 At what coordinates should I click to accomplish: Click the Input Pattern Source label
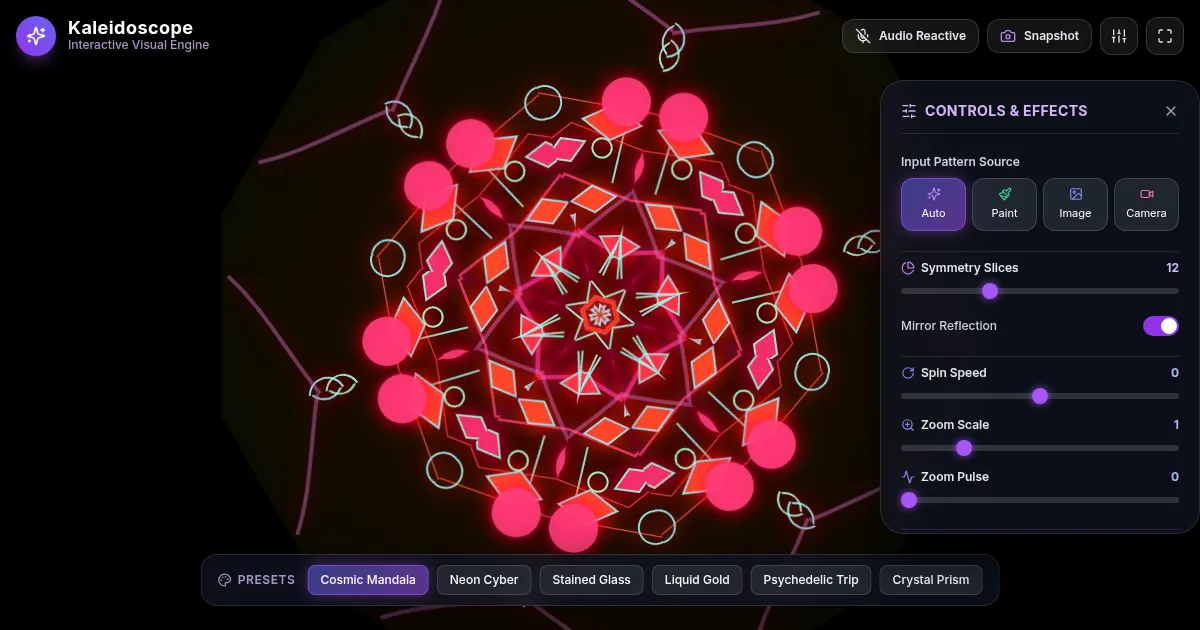pyautogui.click(x=960, y=162)
